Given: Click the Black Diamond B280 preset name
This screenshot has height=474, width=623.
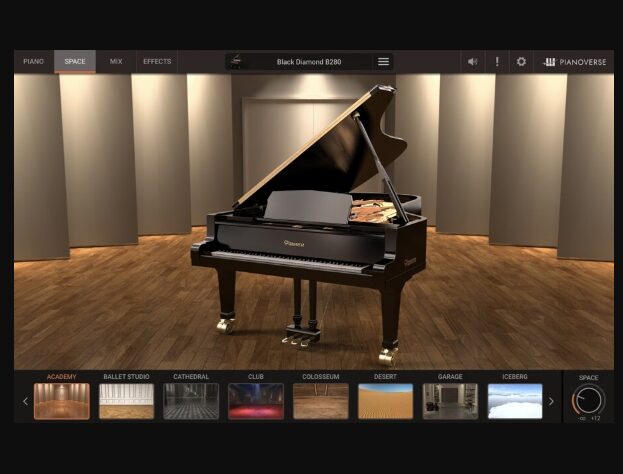Looking at the screenshot, I should click(308, 62).
